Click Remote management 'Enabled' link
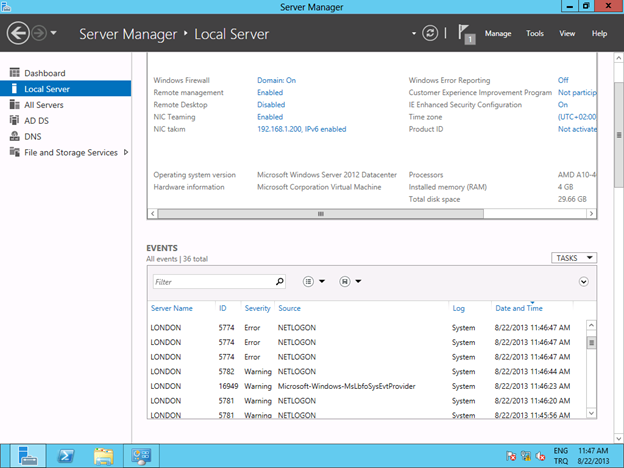This screenshot has height=468, width=624. pyautogui.click(x=270, y=92)
